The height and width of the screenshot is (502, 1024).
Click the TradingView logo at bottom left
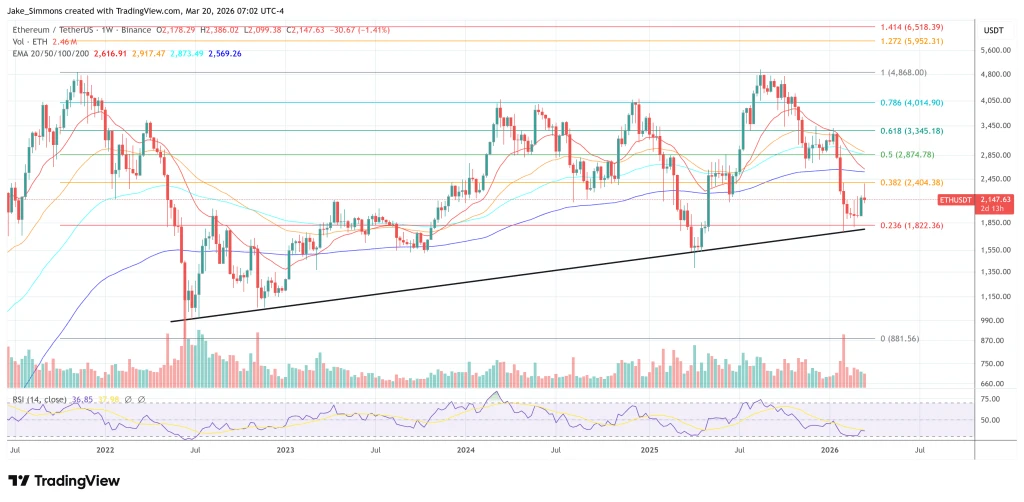(x=64, y=481)
